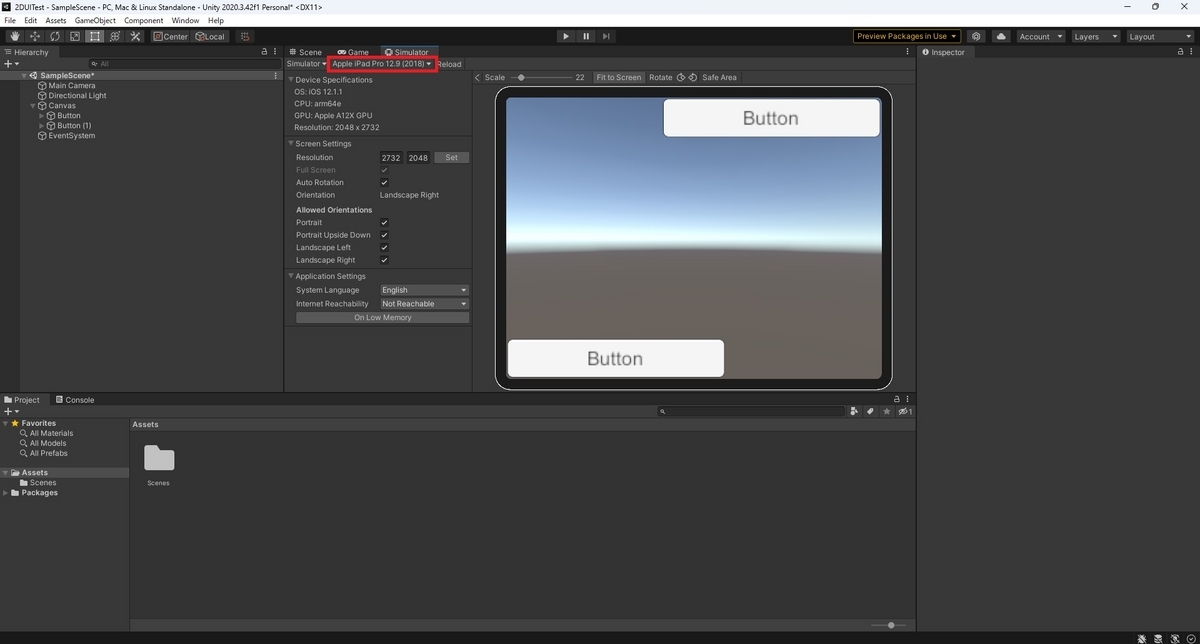This screenshot has width=1200, height=644.
Task: Click the Reload button
Action: point(449,64)
